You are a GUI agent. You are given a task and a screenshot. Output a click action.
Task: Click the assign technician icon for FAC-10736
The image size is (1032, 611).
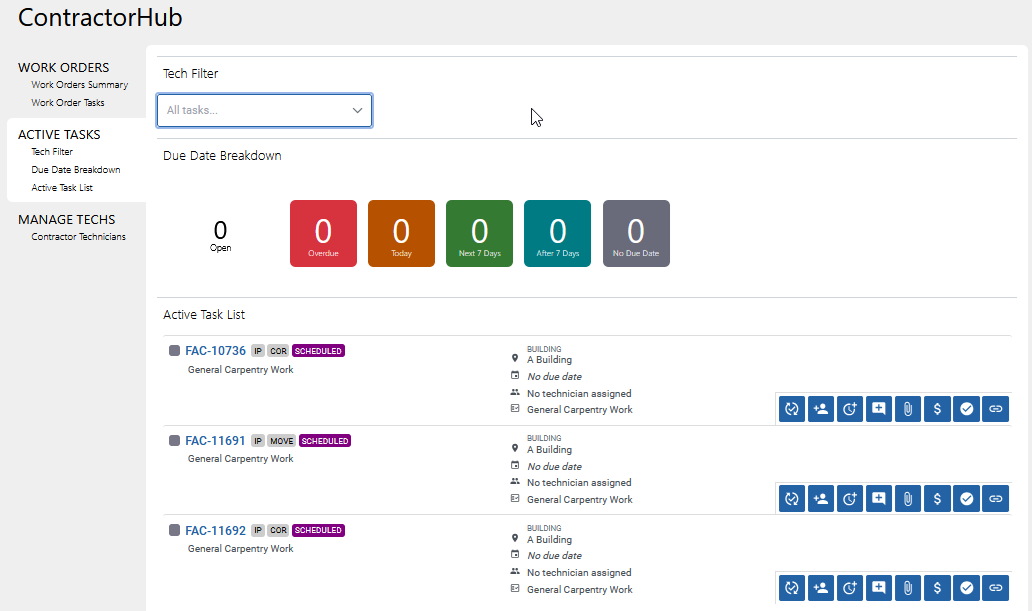821,409
